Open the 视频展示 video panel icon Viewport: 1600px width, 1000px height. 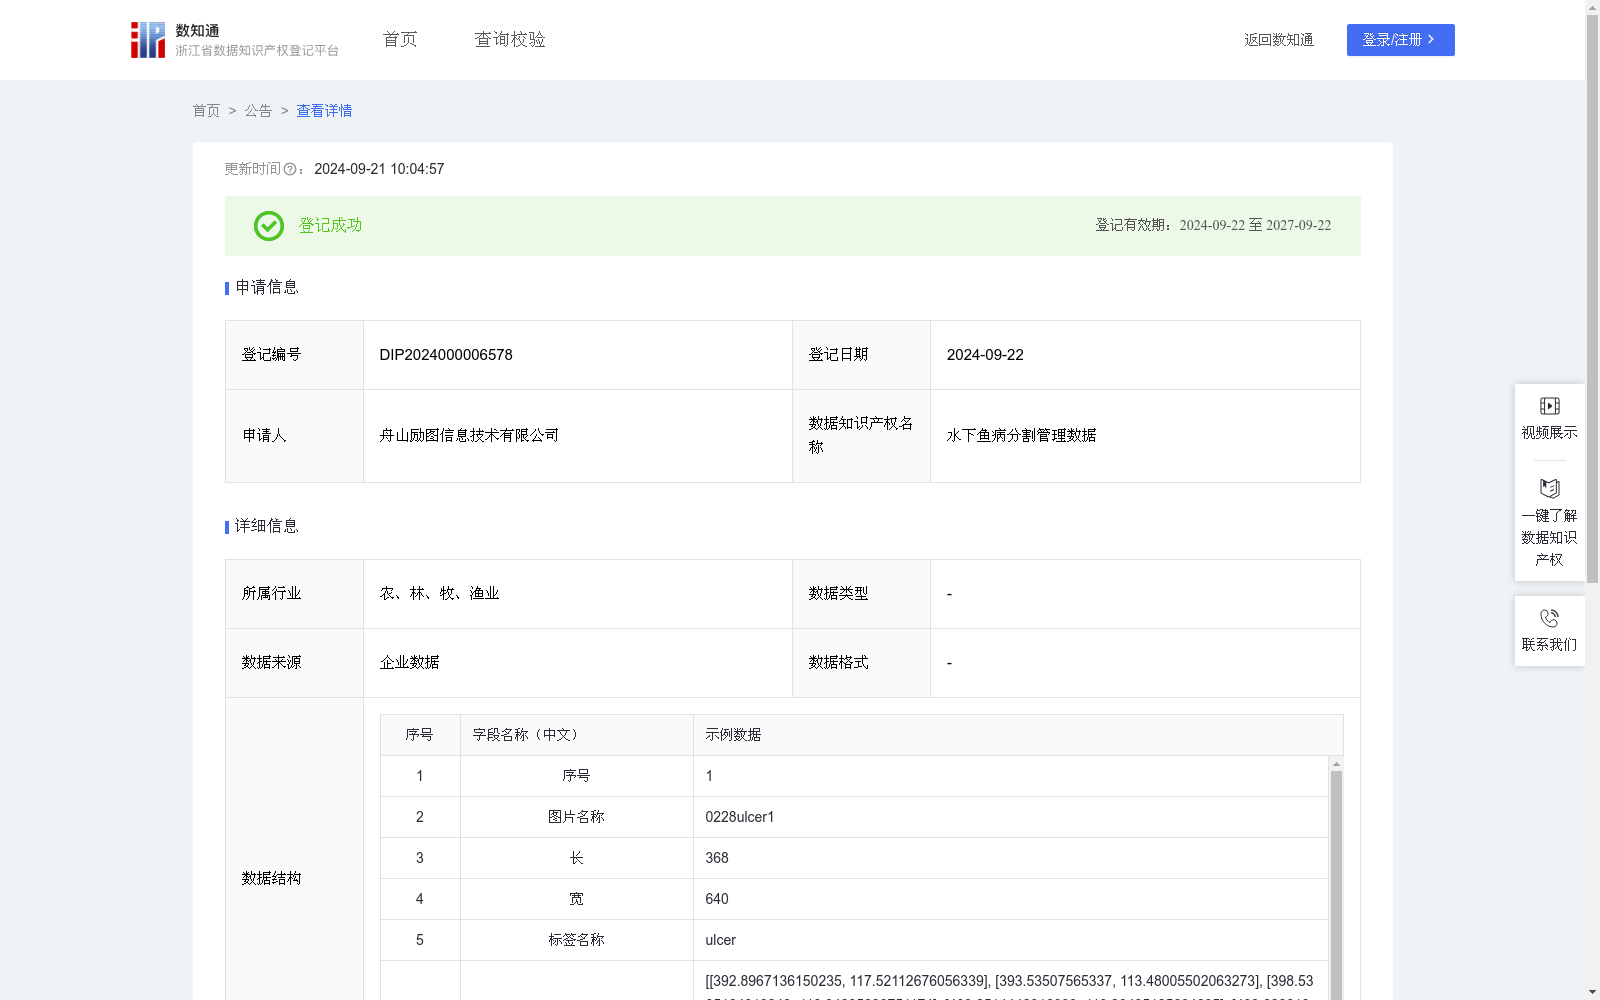[x=1549, y=405]
